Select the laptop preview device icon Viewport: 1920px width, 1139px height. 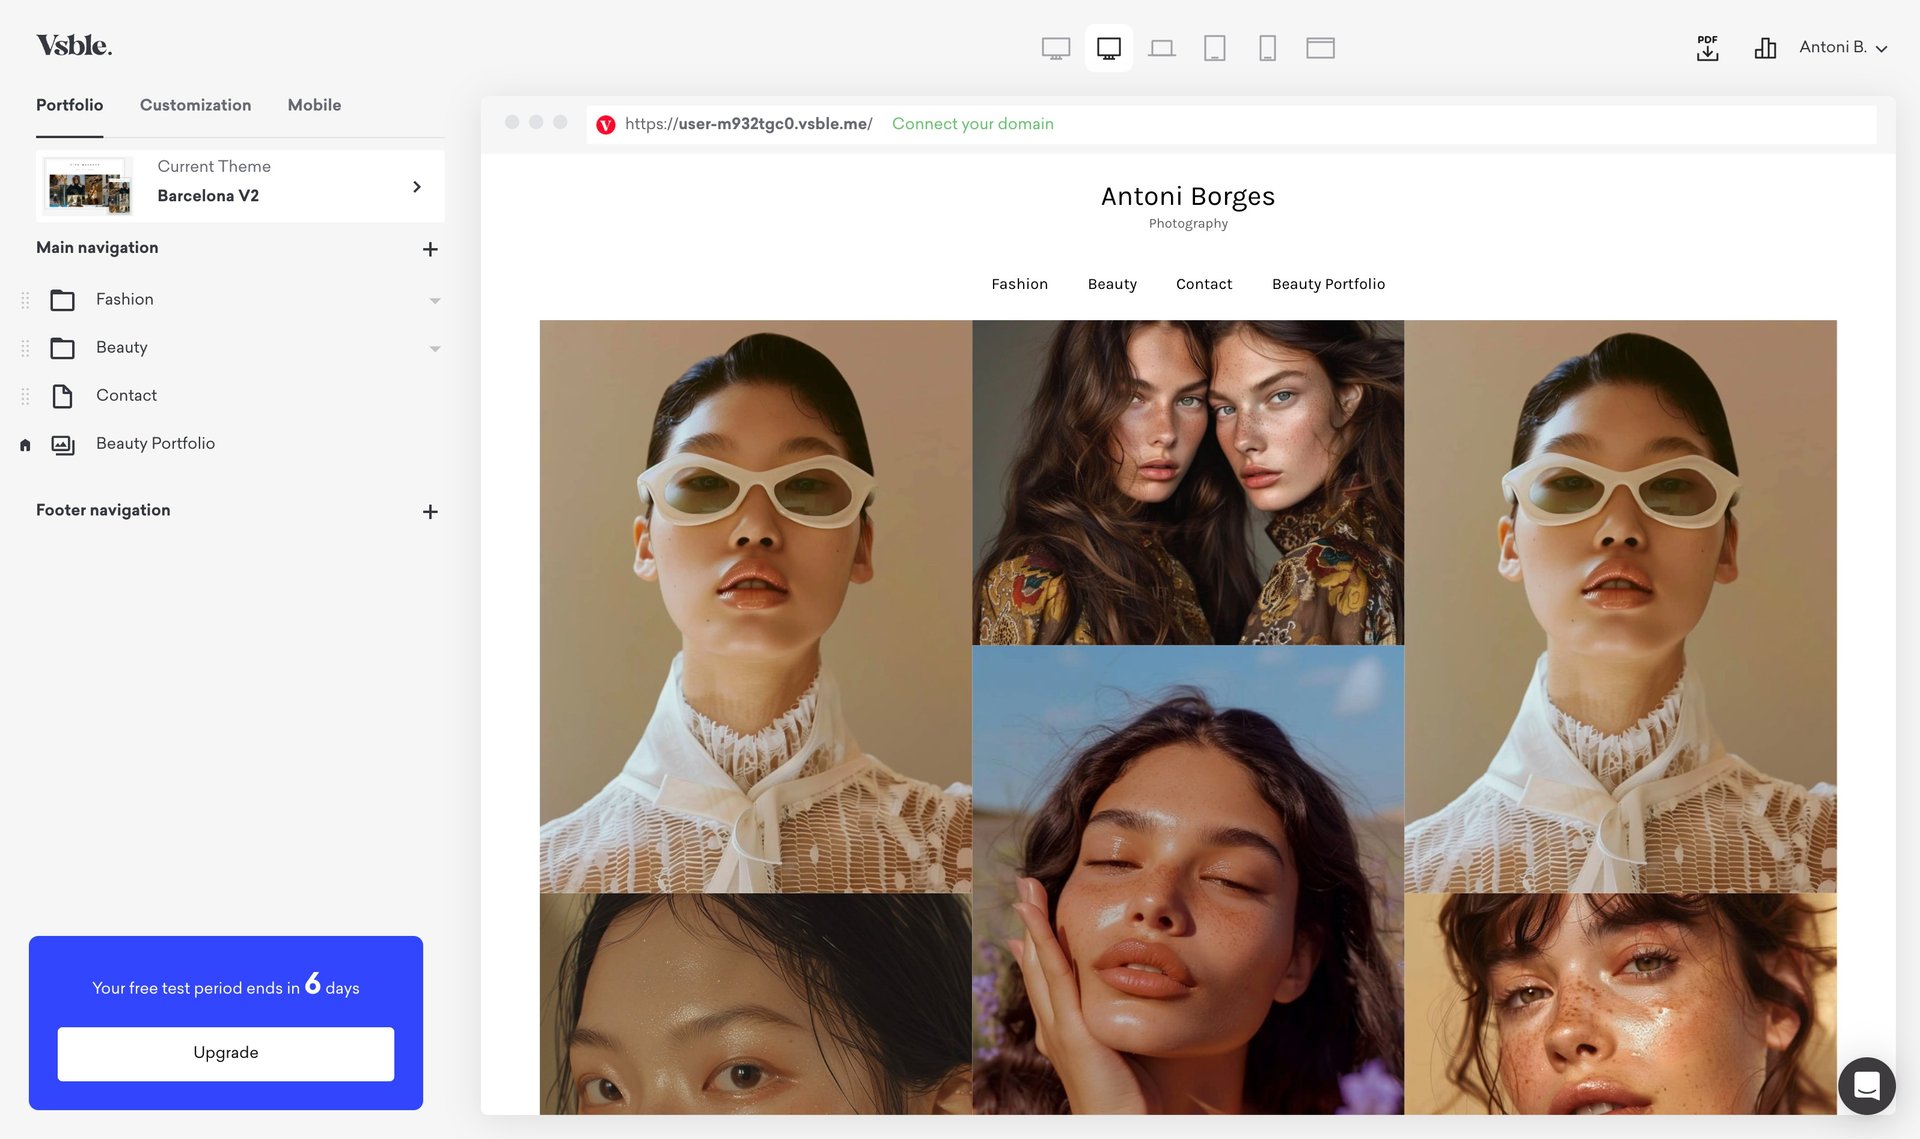click(x=1161, y=48)
